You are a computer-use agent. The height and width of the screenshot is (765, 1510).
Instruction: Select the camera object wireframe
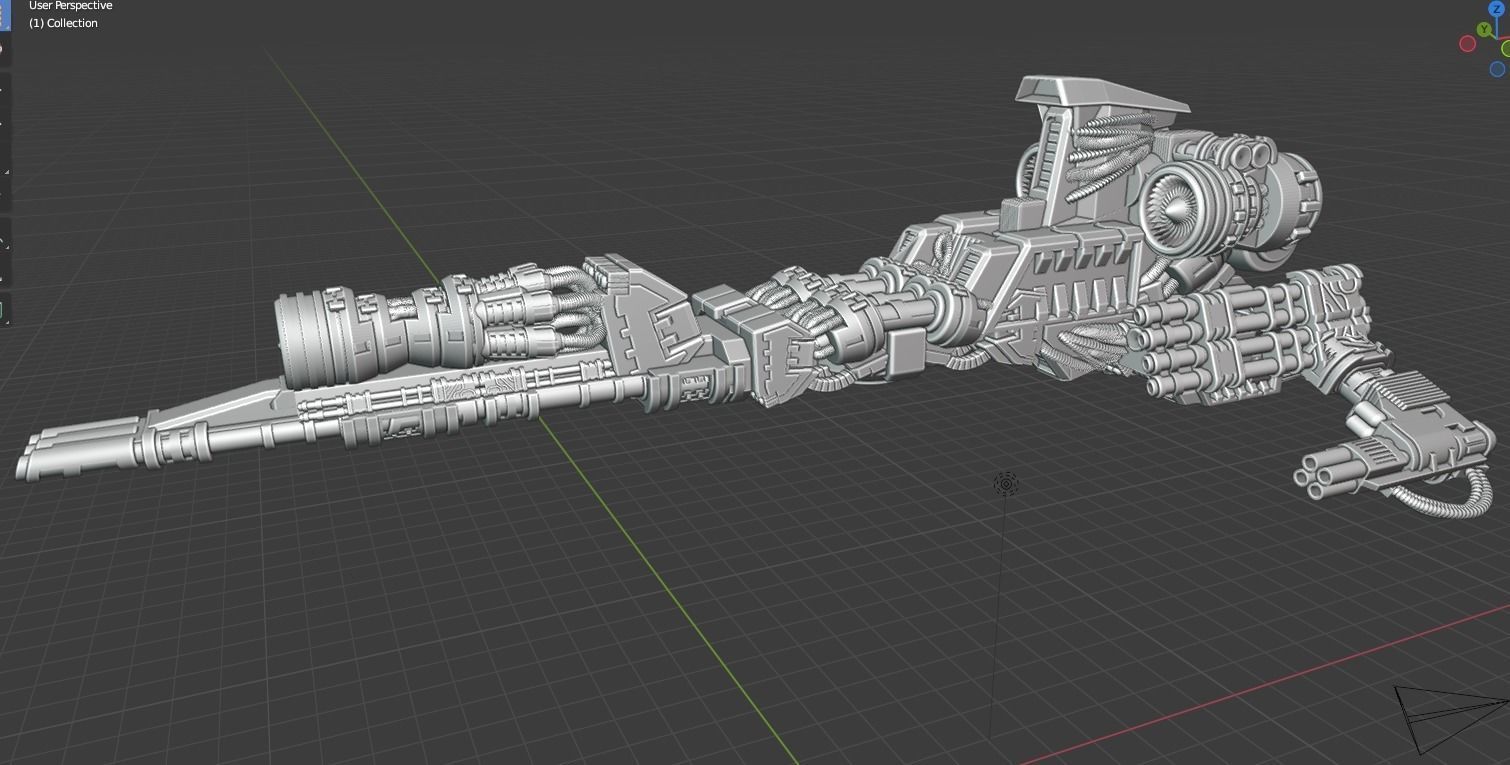click(x=1450, y=718)
